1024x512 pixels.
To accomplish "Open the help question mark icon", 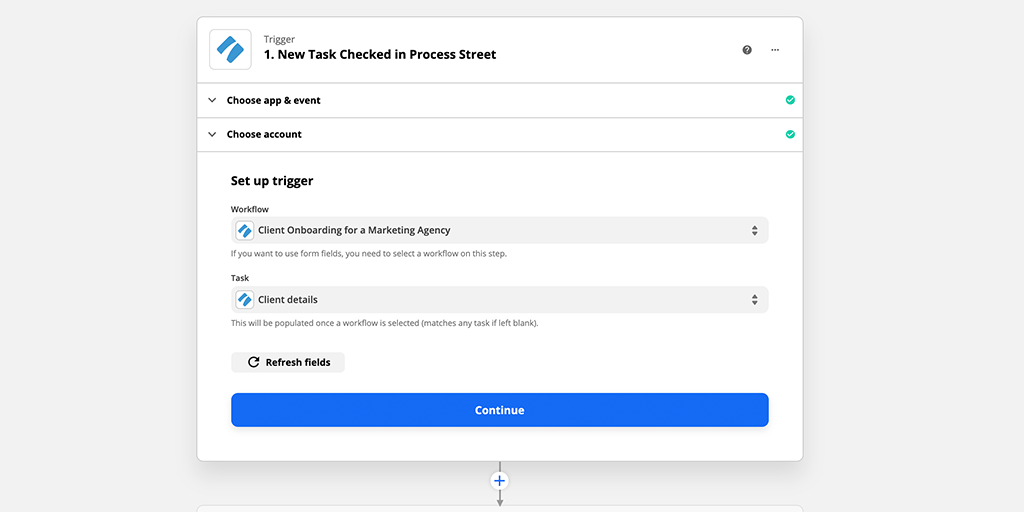I will pyautogui.click(x=747, y=50).
